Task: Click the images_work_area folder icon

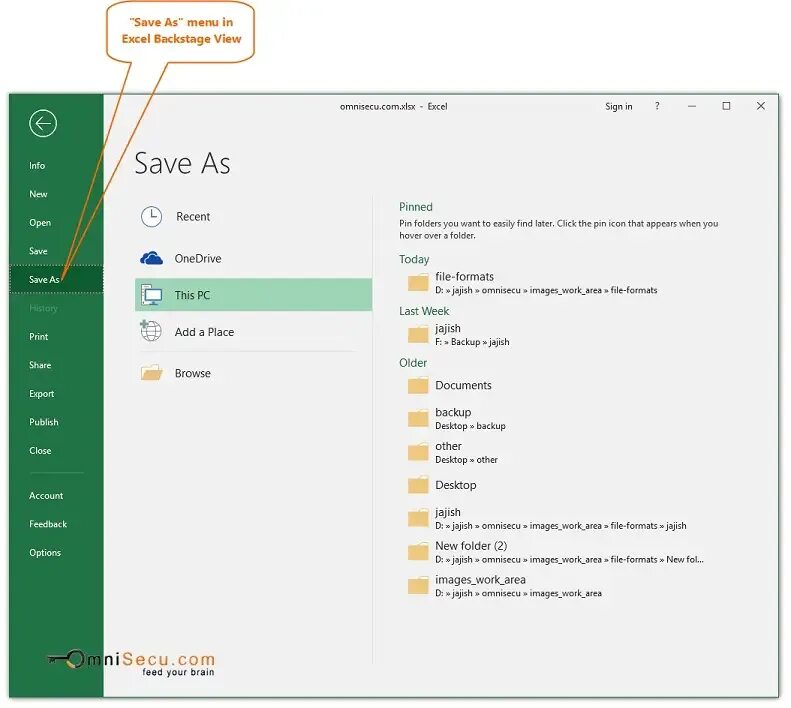Action: (x=418, y=586)
